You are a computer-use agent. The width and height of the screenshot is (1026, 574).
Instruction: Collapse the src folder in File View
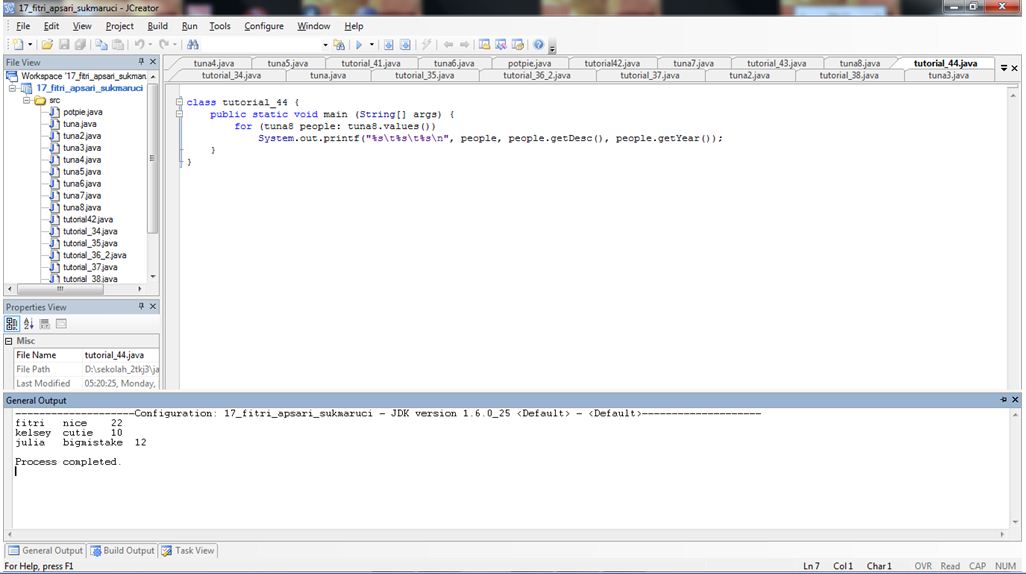pyautogui.click(x=27, y=101)
